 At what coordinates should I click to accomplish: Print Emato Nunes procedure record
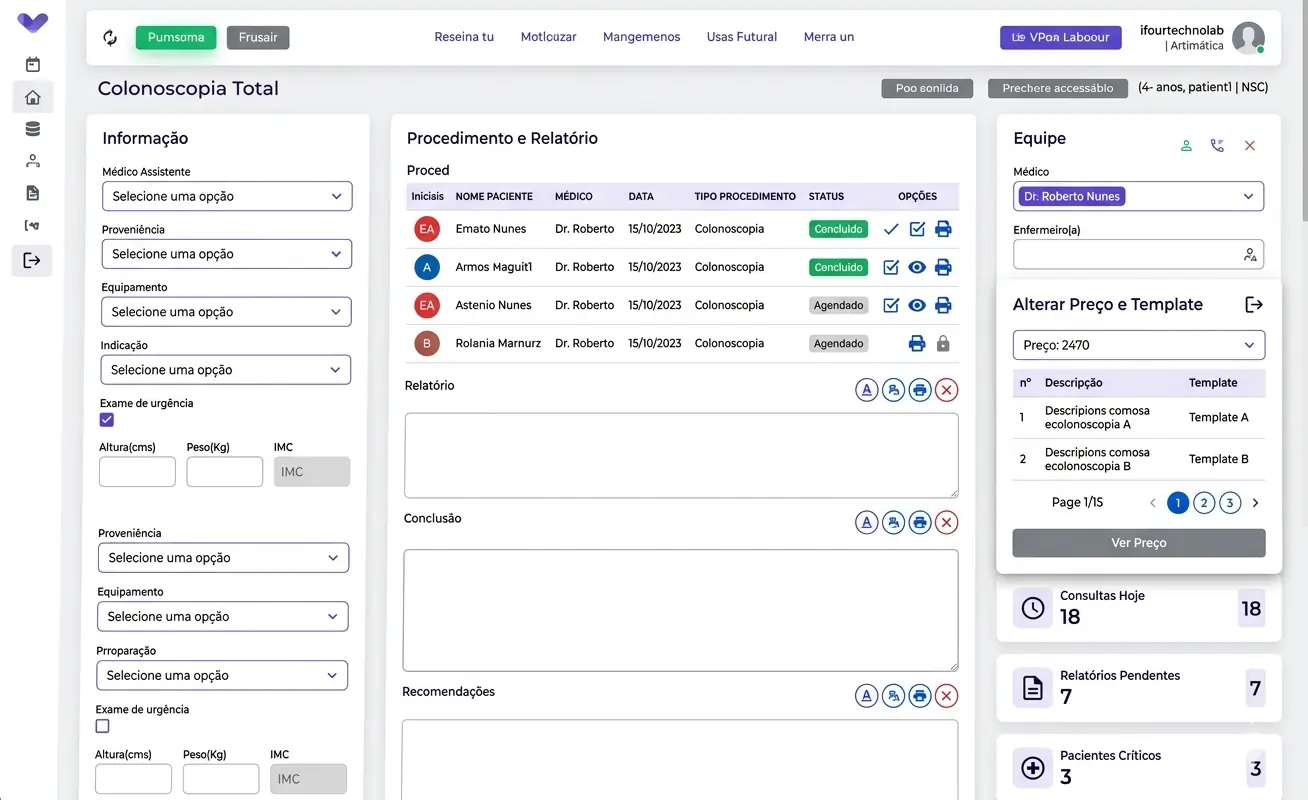click(x=943, y=229)
